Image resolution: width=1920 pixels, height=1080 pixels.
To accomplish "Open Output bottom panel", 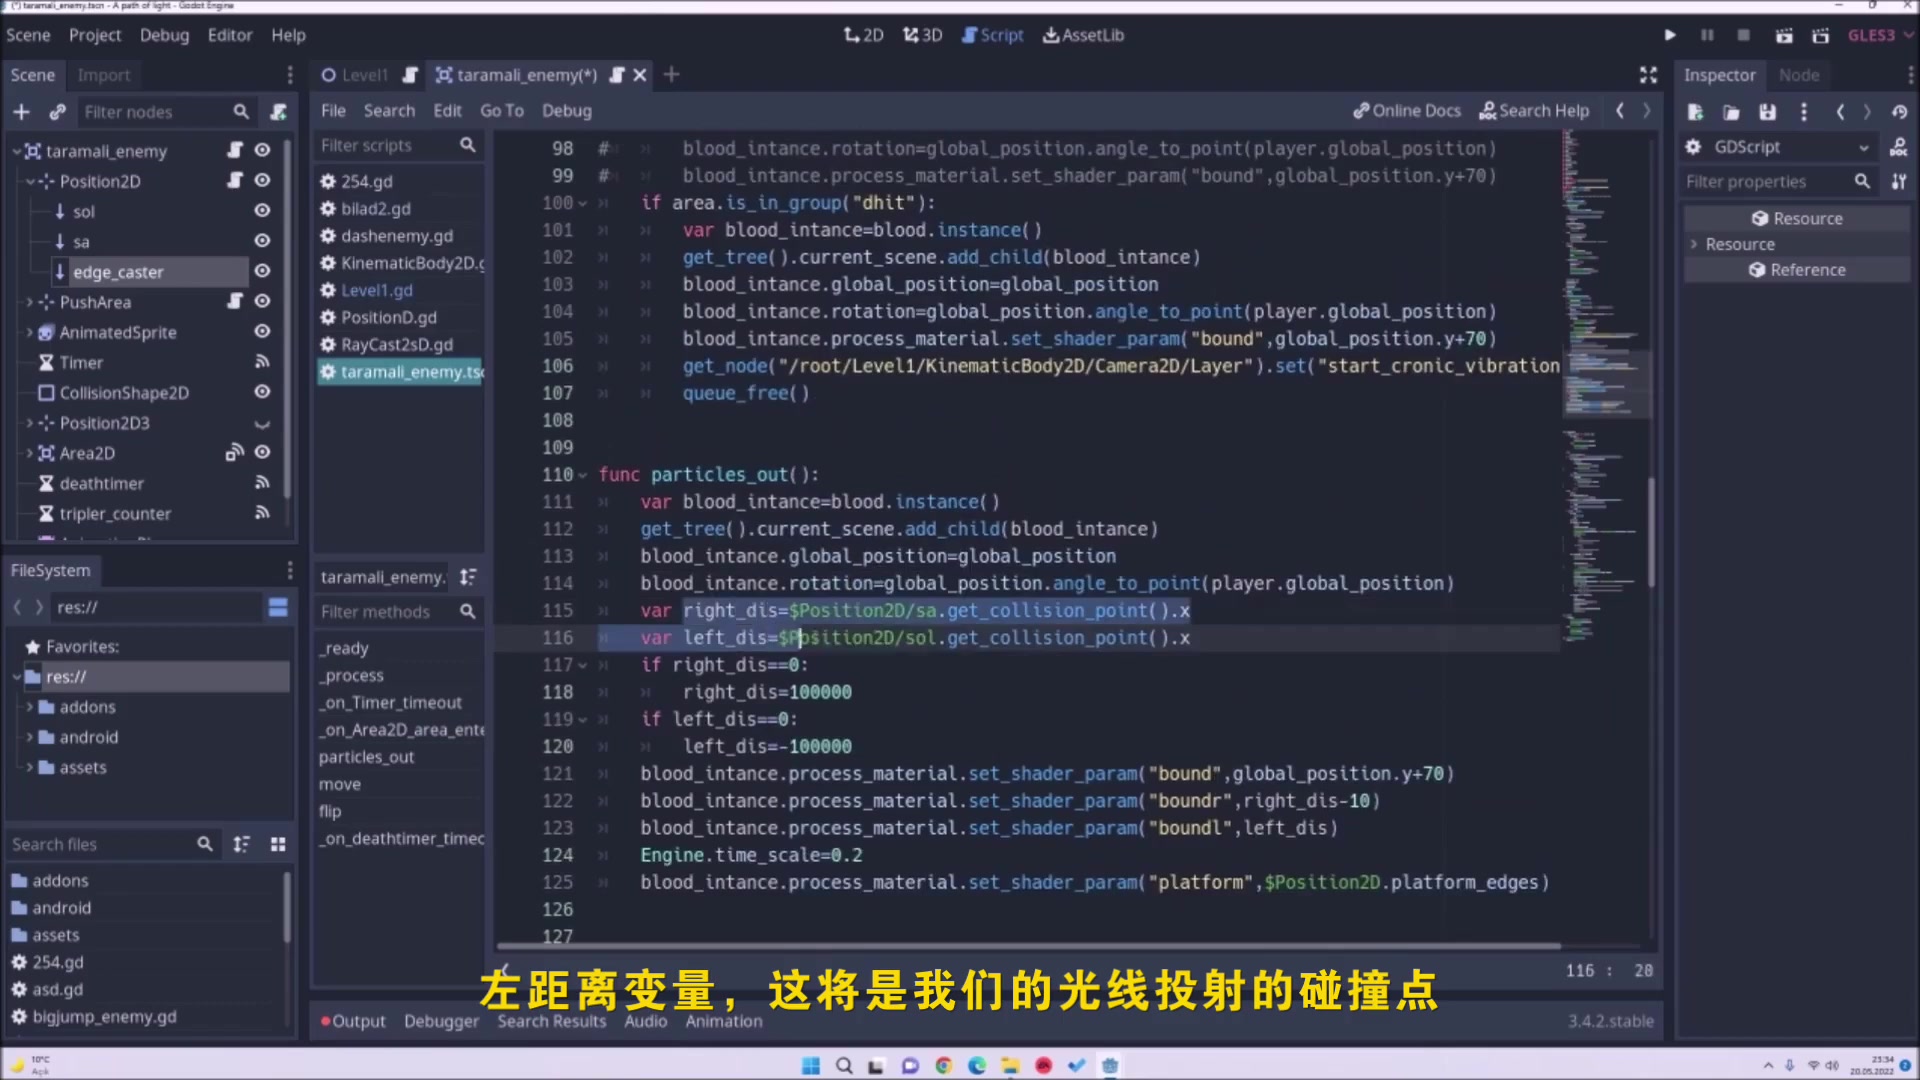I will click(353, 1021).
